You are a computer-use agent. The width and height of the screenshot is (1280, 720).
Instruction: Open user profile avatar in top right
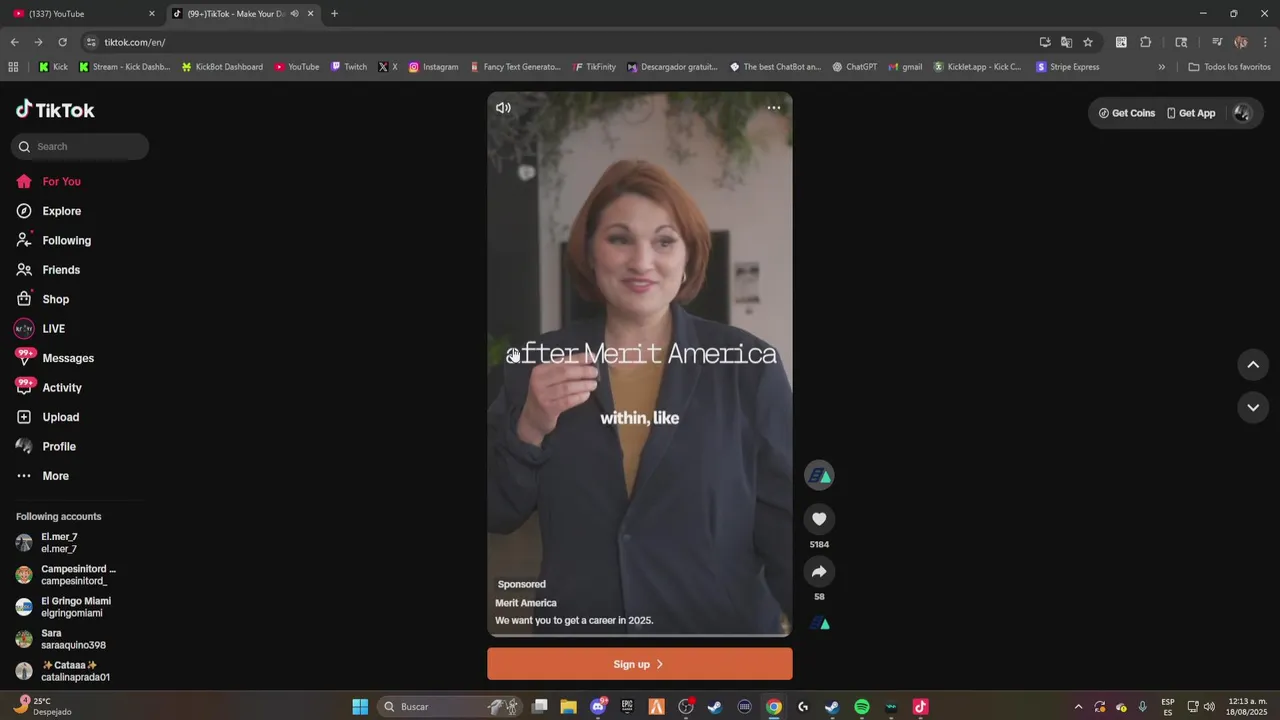[x=1242, y=113]
